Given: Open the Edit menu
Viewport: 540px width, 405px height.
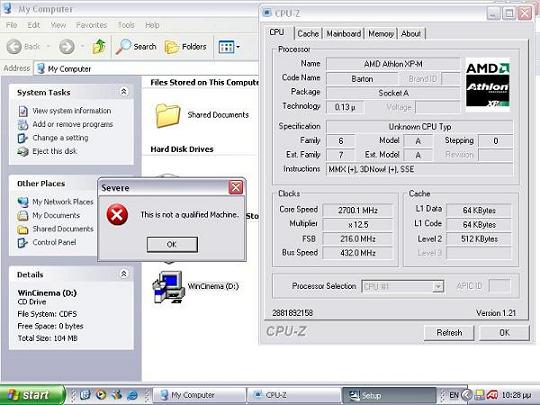Looking at the screenshot, I should tap(34, 25).
